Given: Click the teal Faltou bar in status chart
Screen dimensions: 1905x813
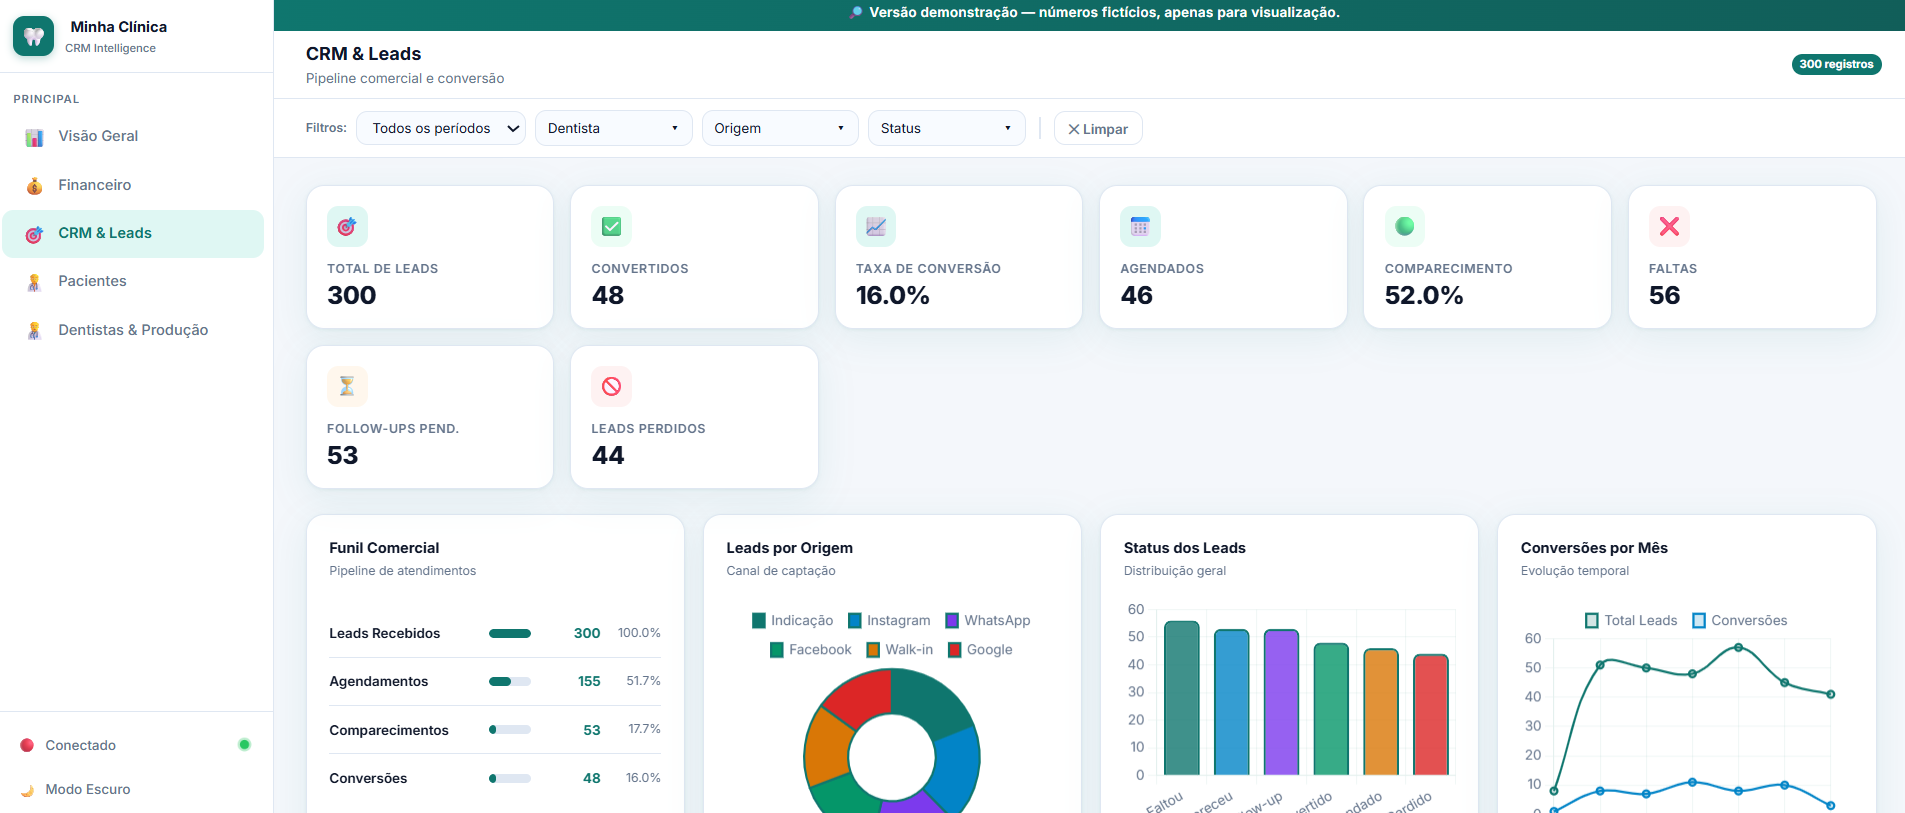Looking at the screenshot, I should pyautogui.click(x=1182, y=698).
